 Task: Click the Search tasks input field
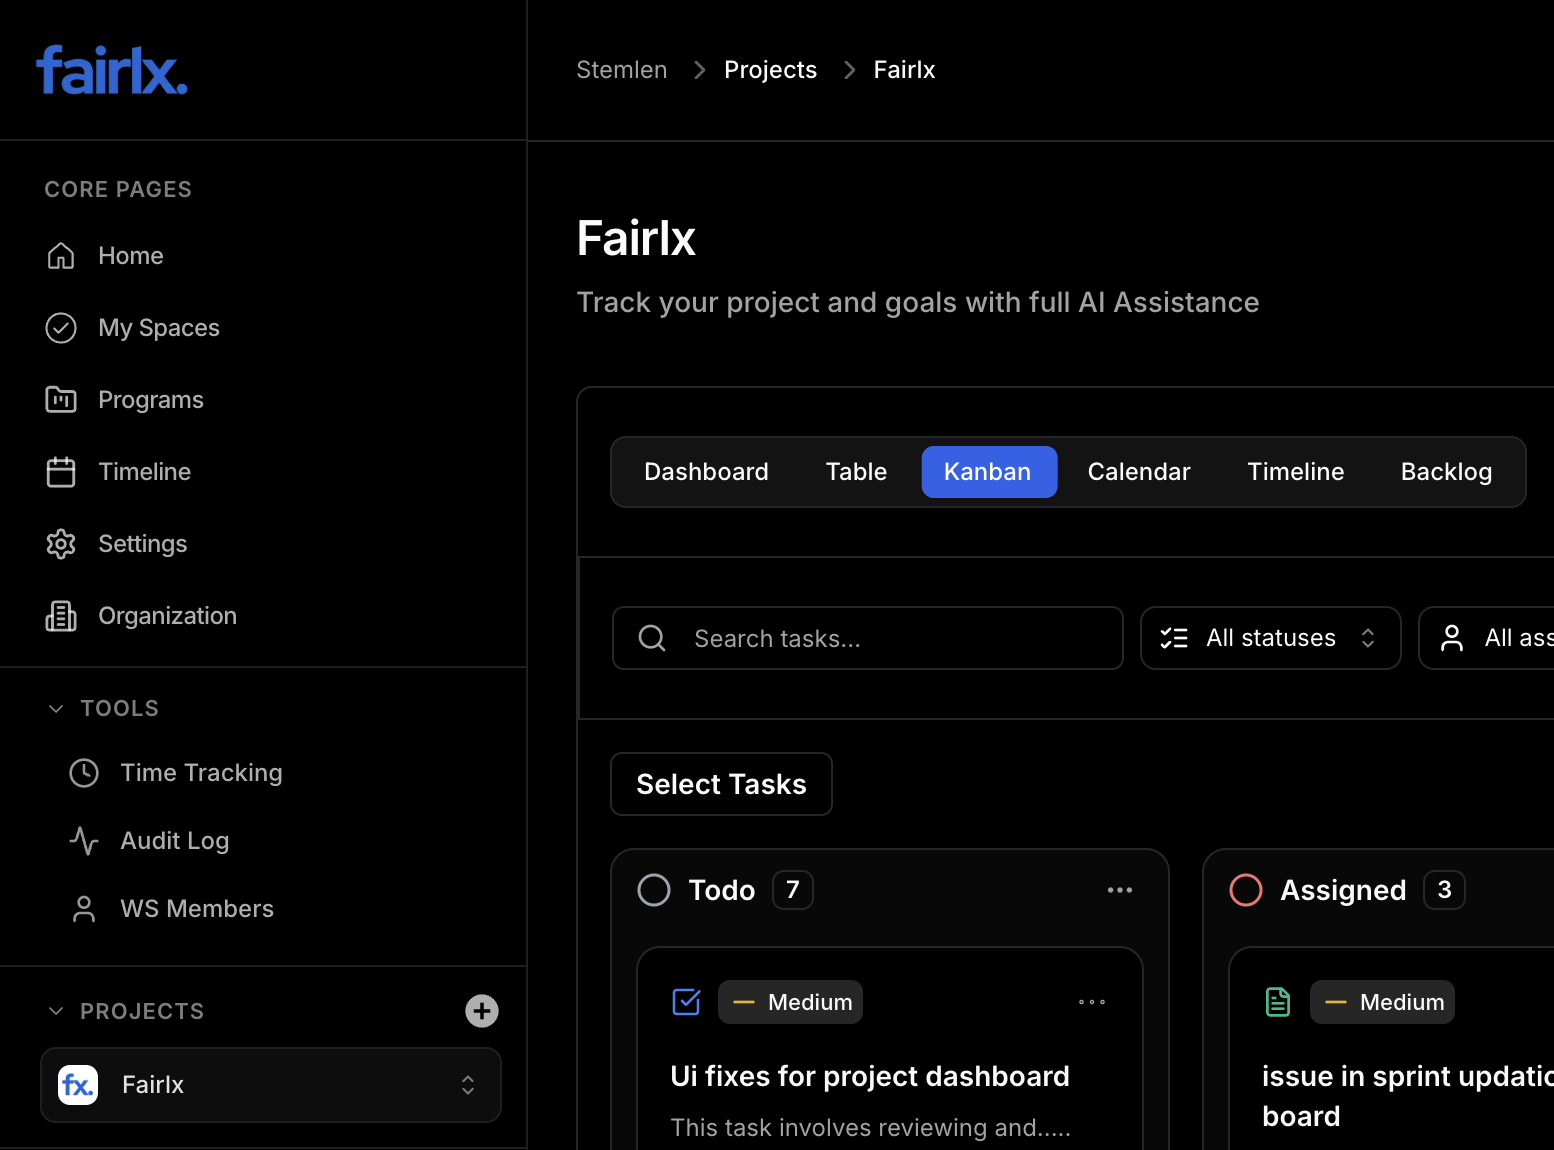tap(868, 638)
